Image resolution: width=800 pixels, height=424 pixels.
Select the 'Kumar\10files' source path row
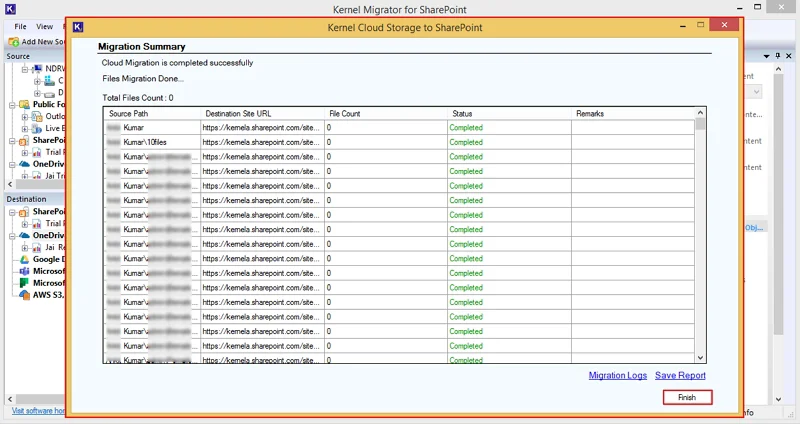(398, 142)
